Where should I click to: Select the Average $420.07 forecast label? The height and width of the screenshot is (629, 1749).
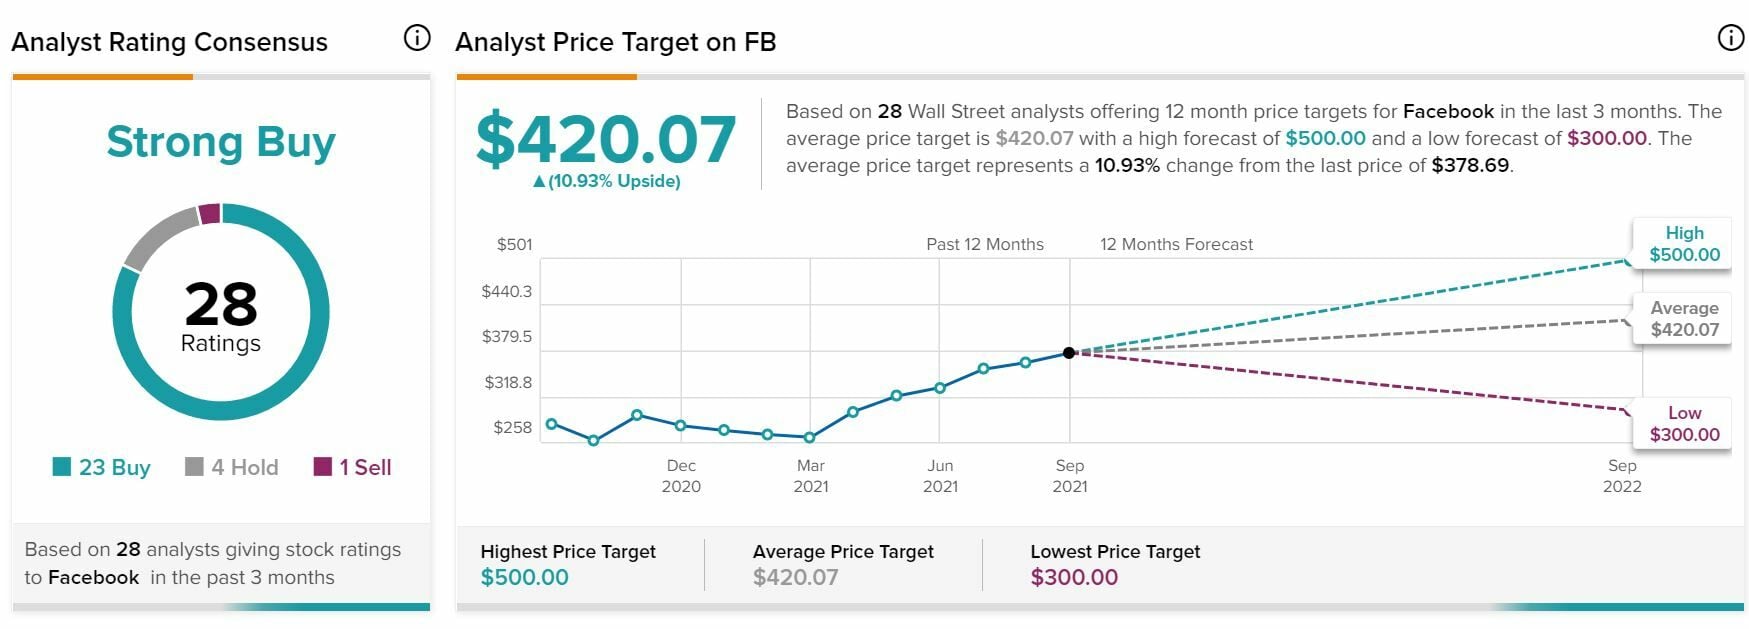tap(1684, 319)
